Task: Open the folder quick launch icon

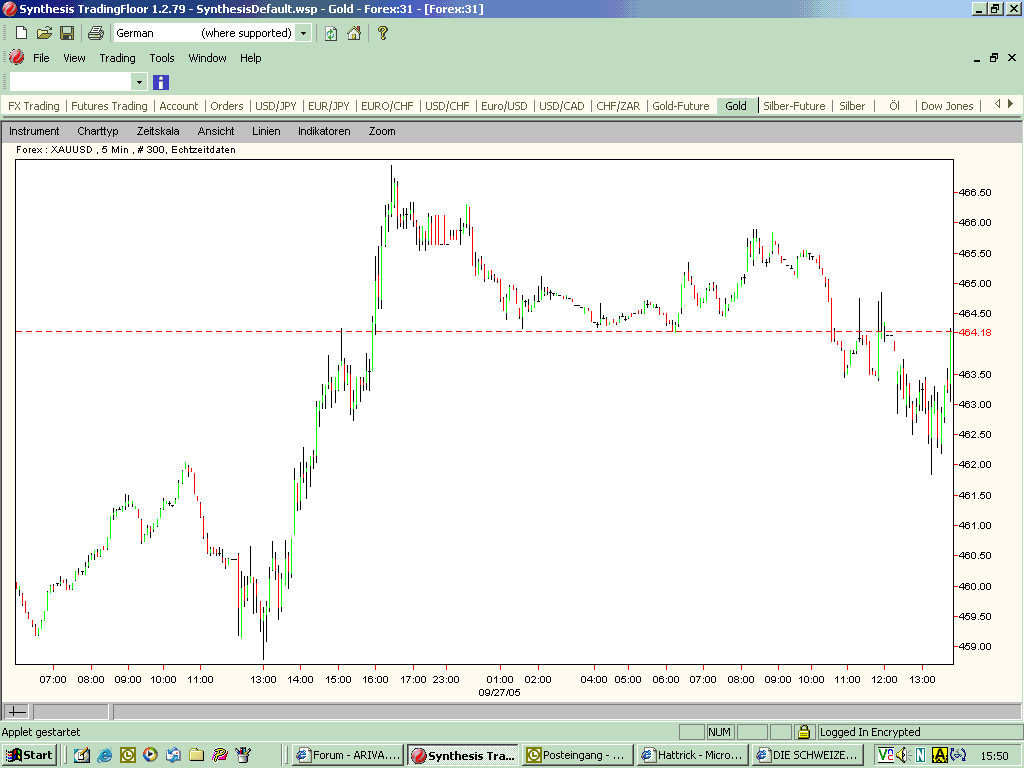Action: point(197,755)
